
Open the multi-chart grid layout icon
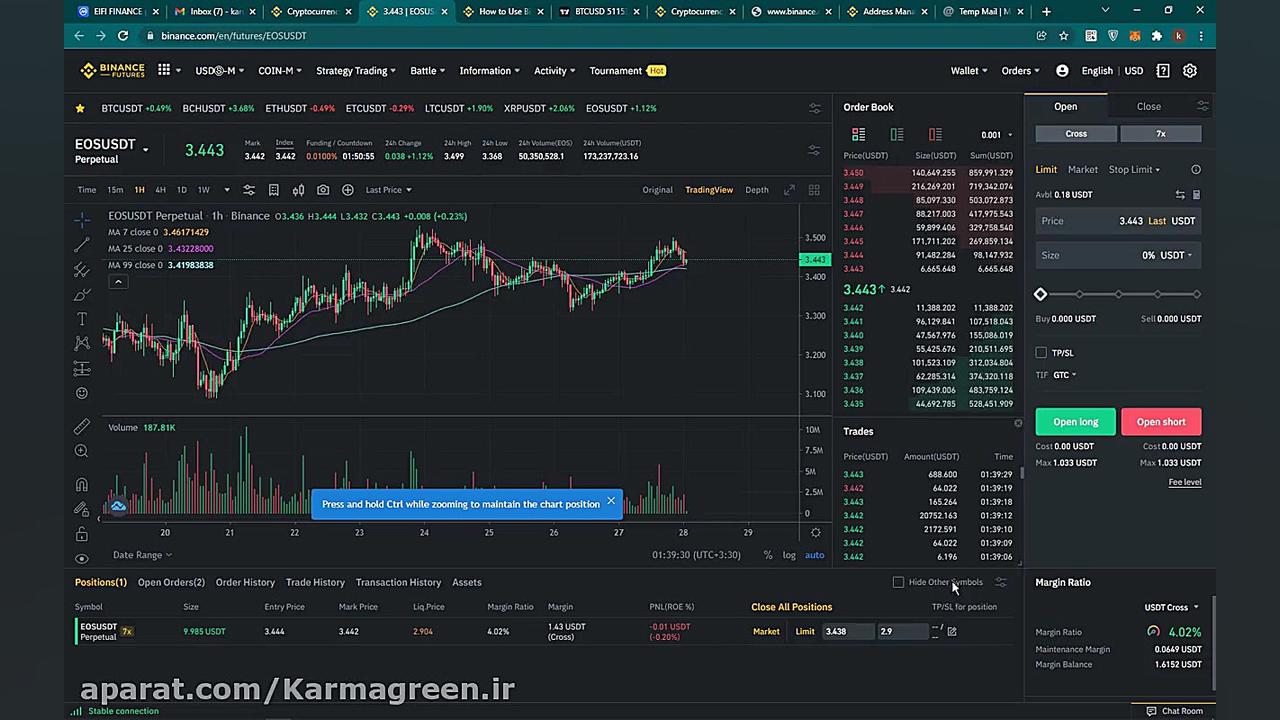coord(814,190)
